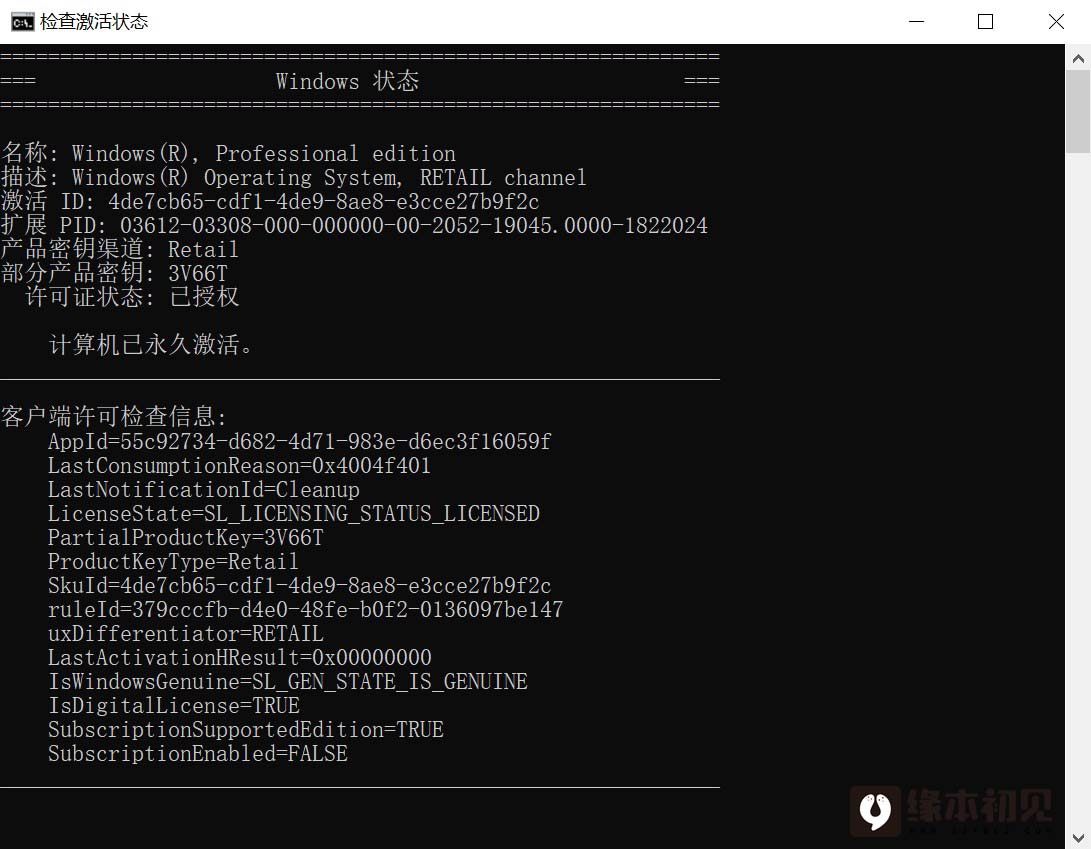The image size is (1091, 849).
Task: Click the 扩展 PID line
Action: point(354,225)
